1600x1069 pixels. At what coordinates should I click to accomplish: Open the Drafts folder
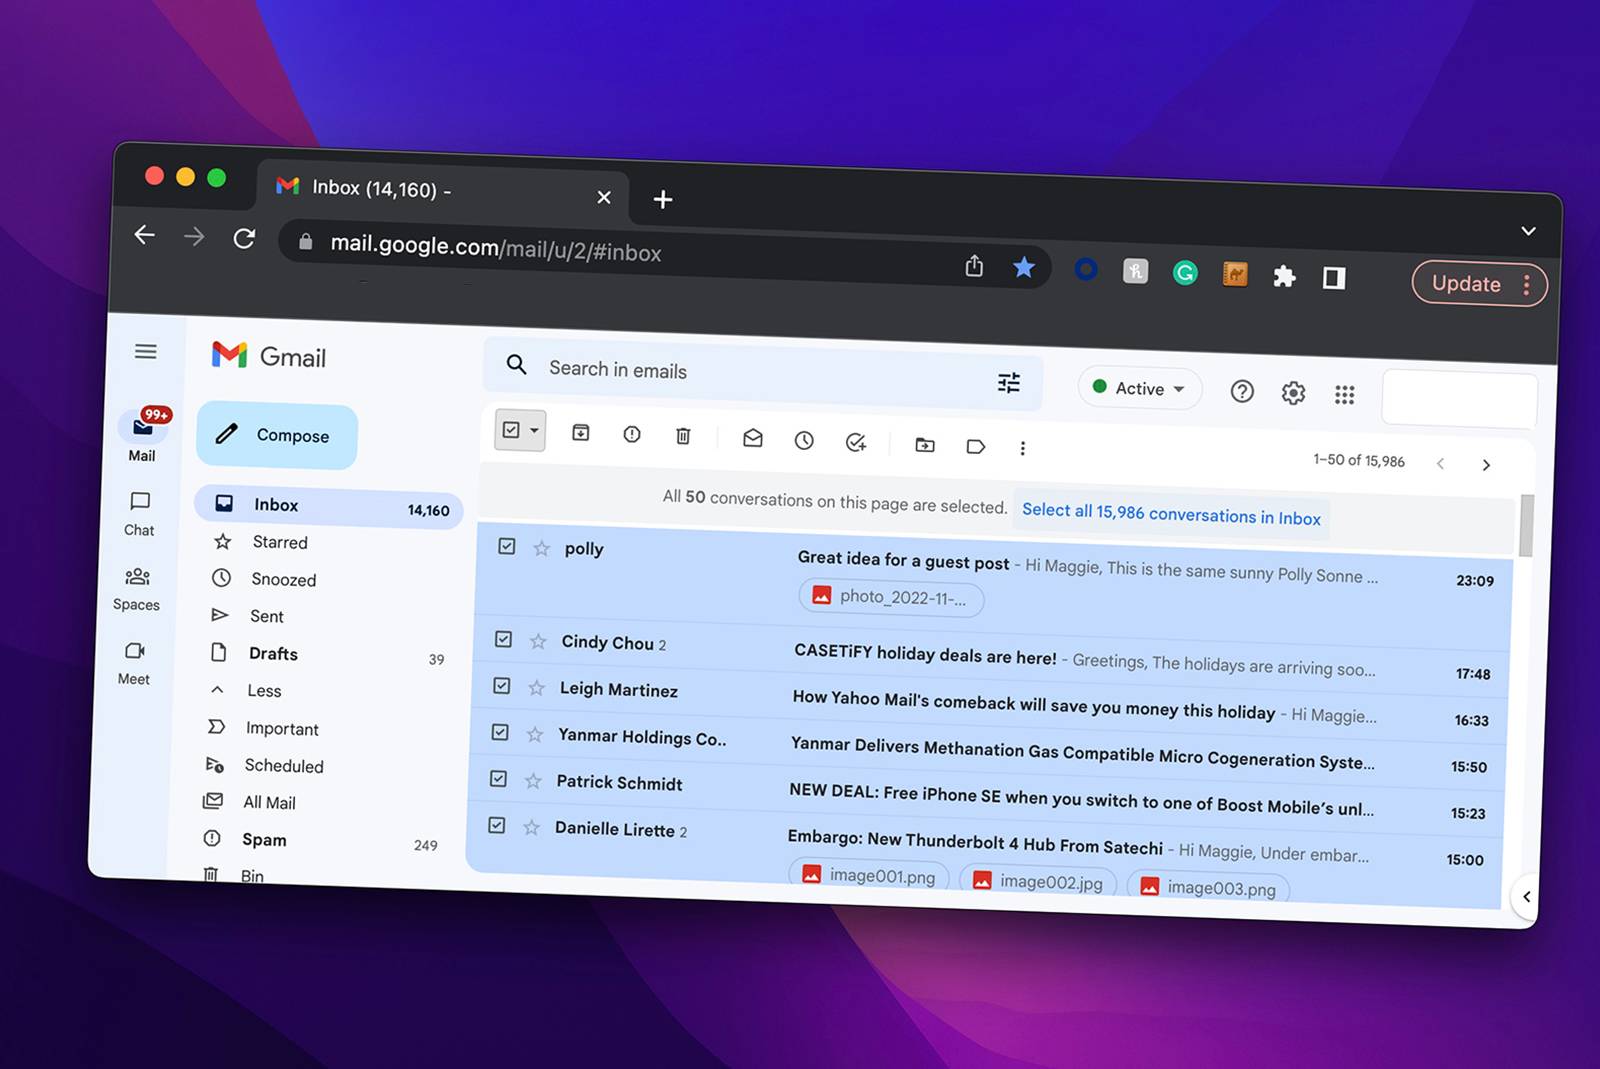pyautogui.click(x=273, y=654)
